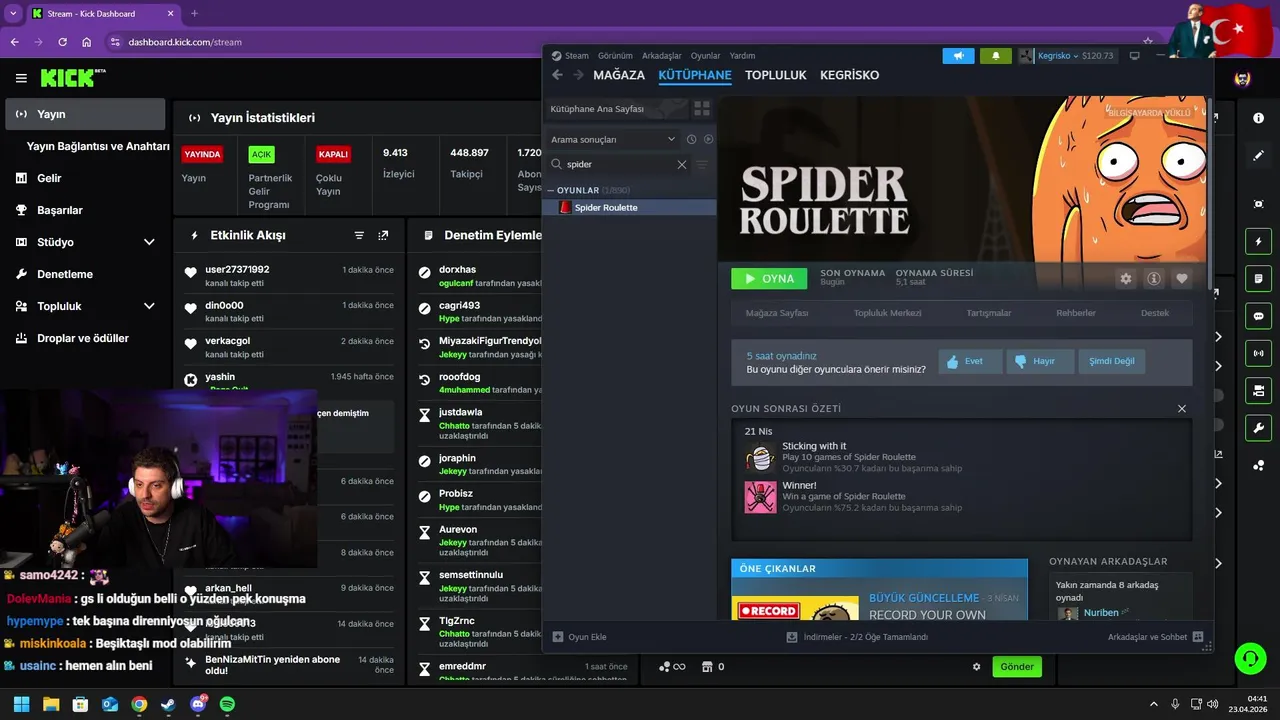
Task: Open Spider Roulette manage gear icon
Action: [x=1125, y=279]
